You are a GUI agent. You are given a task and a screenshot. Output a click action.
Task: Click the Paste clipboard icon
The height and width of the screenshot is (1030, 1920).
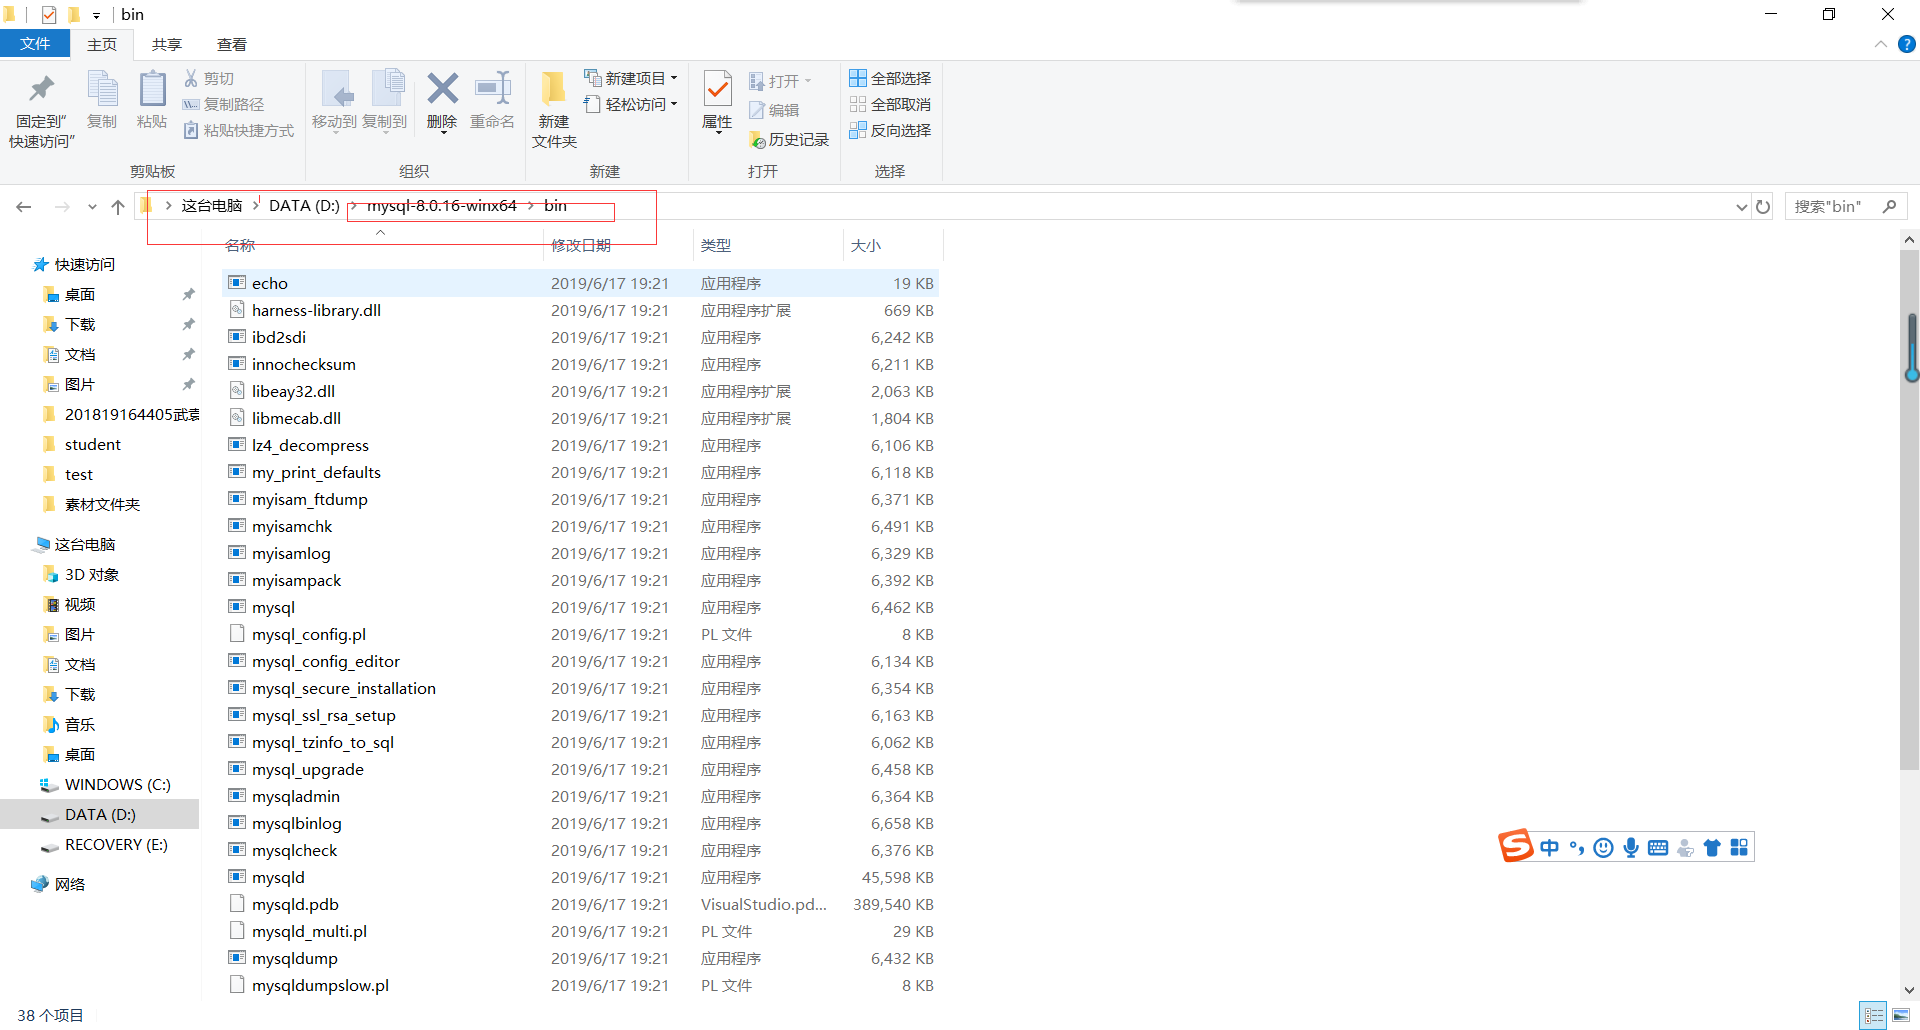(x=152, y=89)
